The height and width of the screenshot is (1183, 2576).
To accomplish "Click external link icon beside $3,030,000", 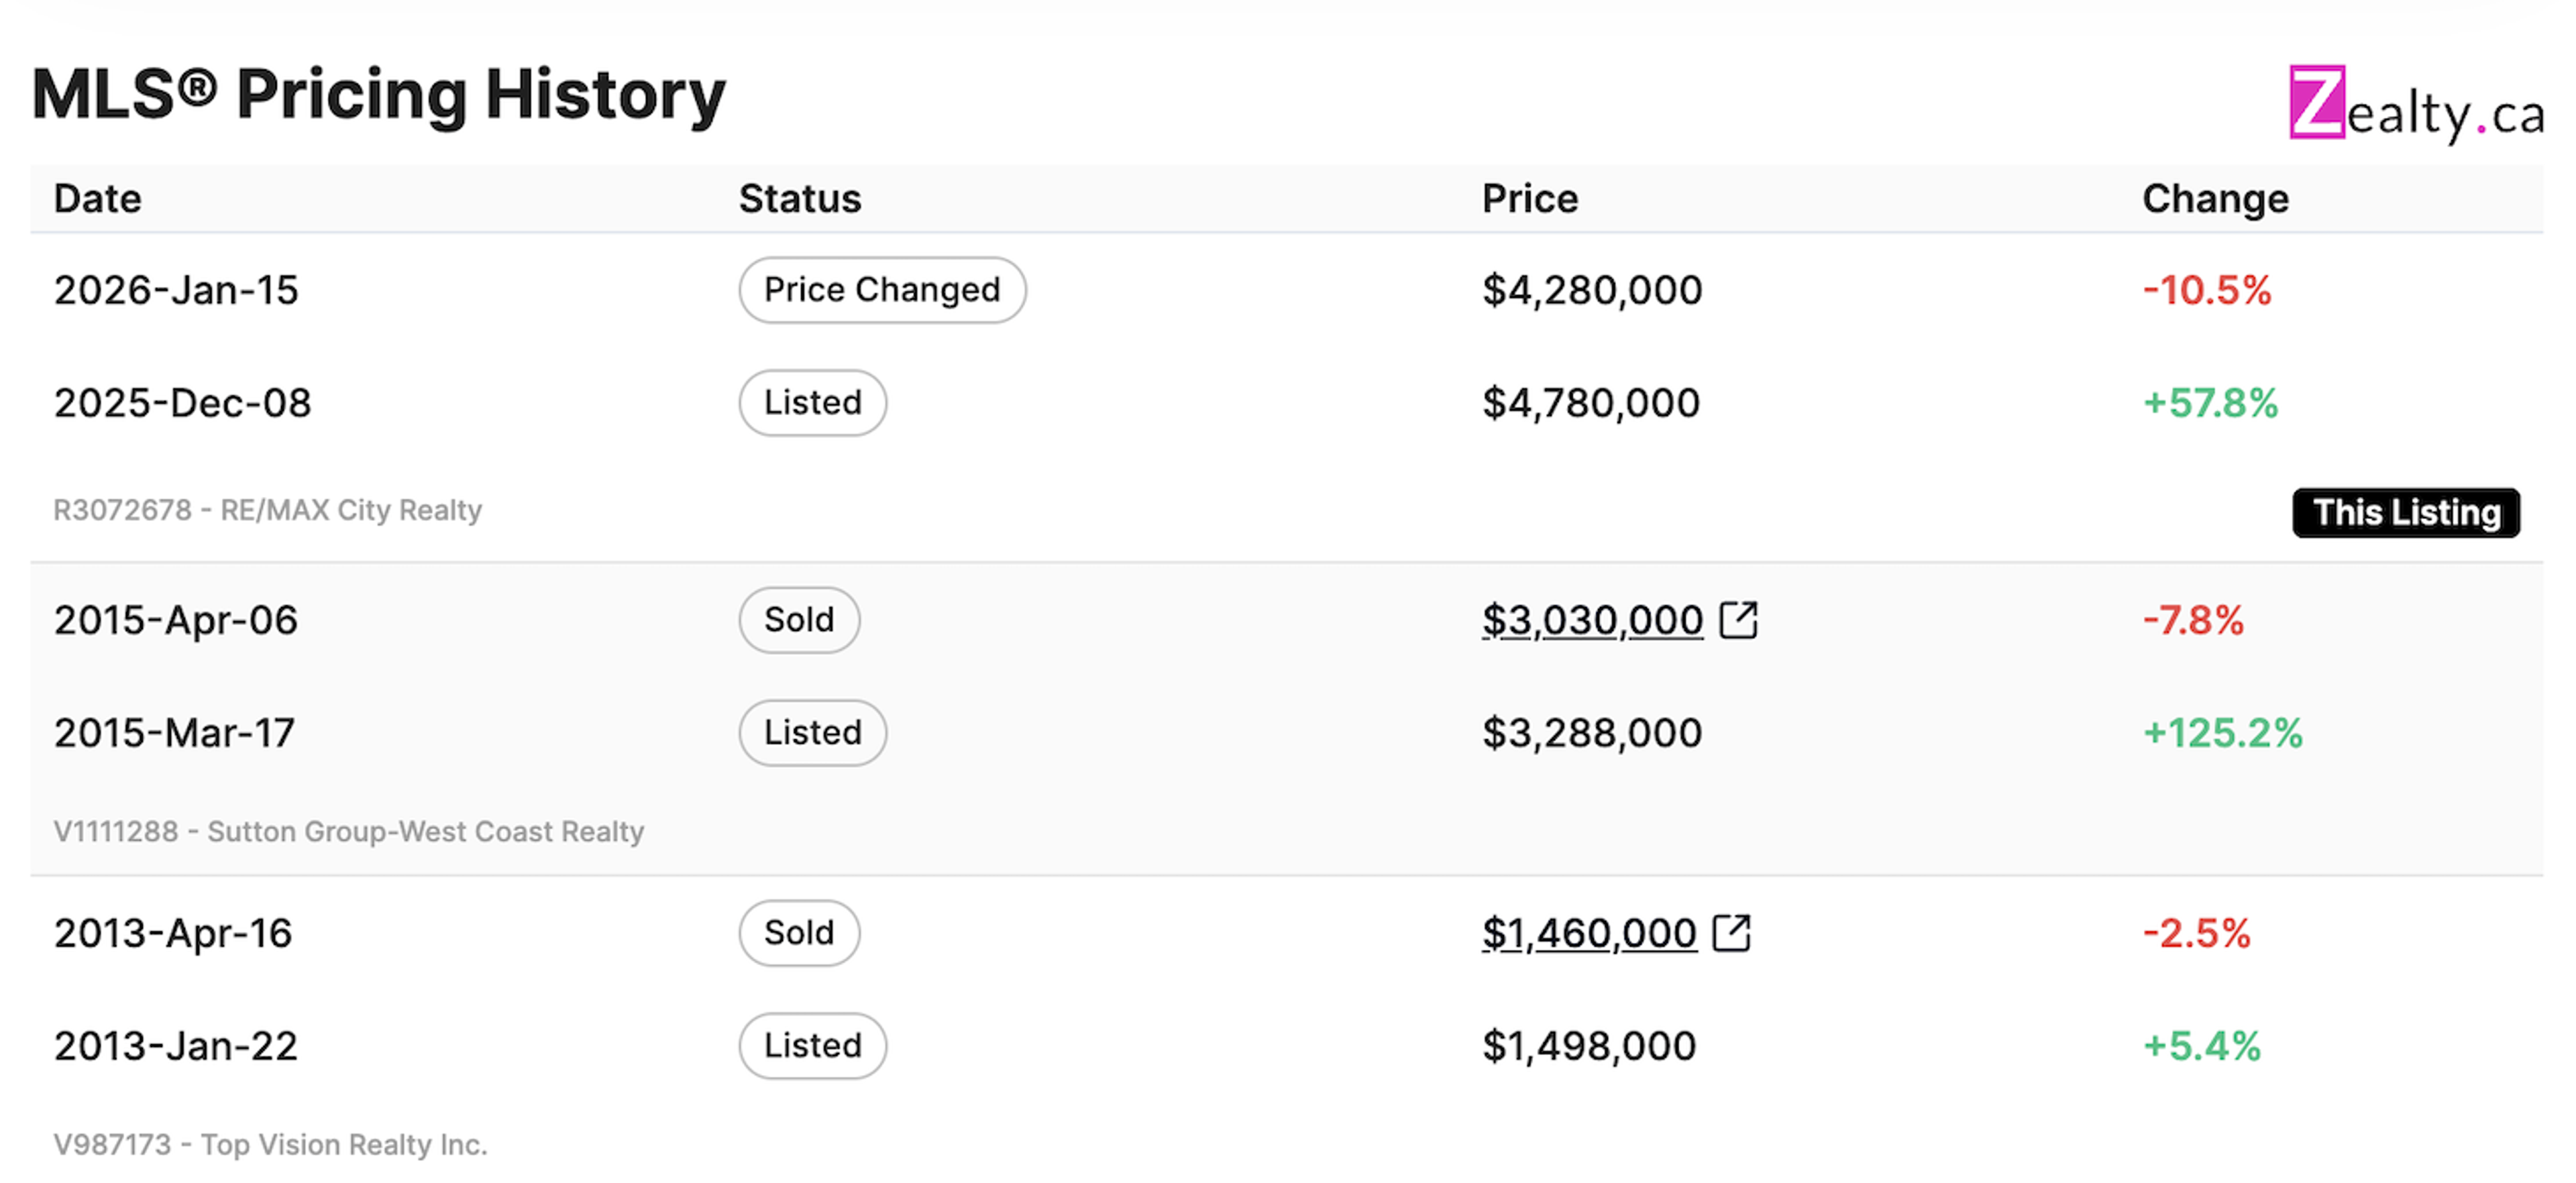I will point(1738,620).
